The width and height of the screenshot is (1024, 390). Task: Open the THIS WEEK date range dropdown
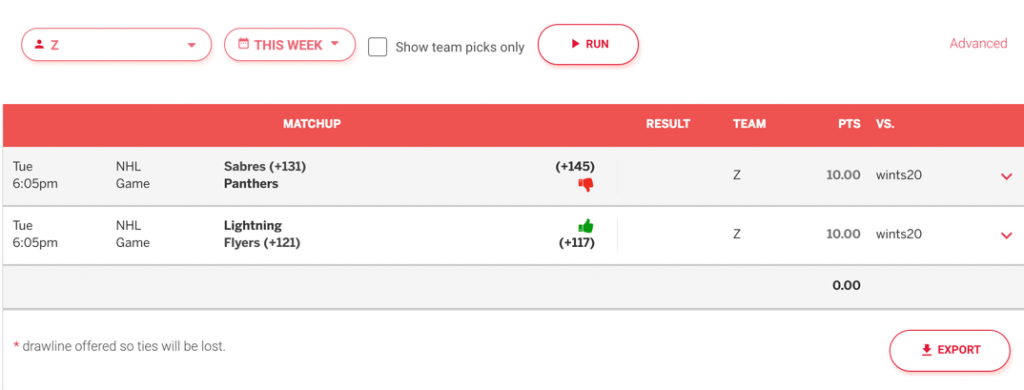(290, 44)
